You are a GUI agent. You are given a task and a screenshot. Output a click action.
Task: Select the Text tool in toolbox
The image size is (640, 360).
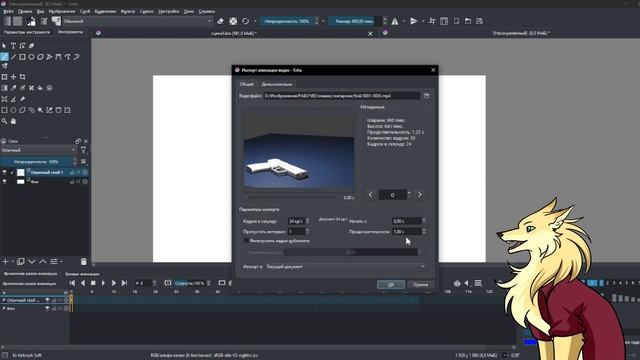[13, 46]
